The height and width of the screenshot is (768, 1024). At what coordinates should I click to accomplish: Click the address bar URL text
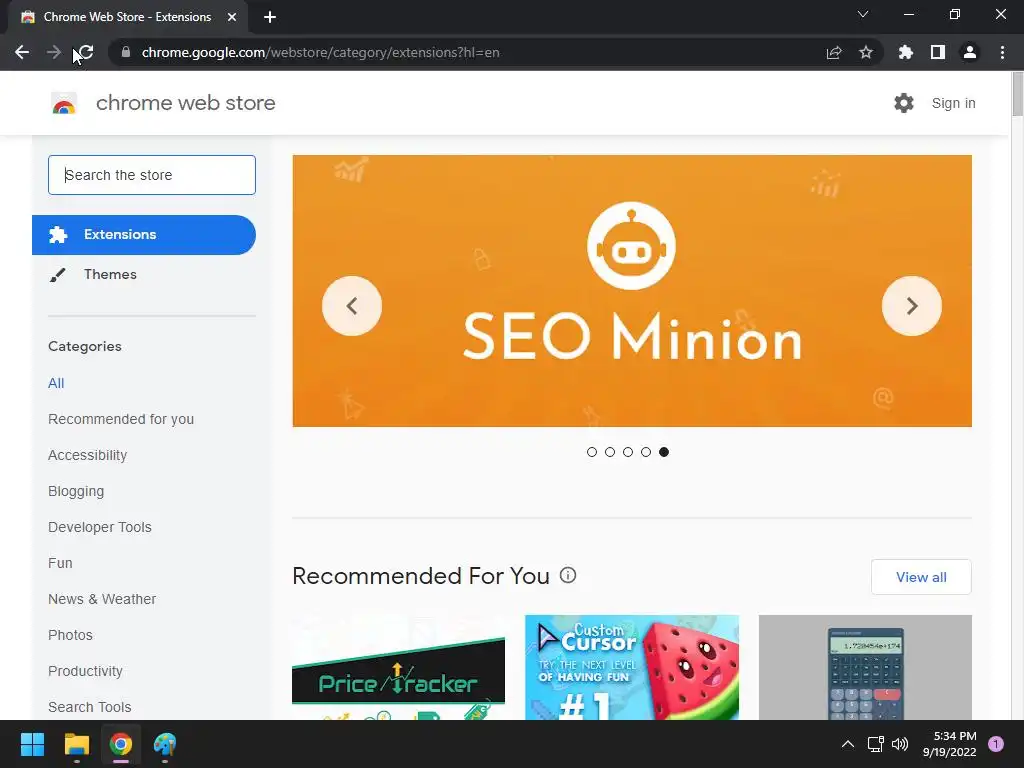321,52
